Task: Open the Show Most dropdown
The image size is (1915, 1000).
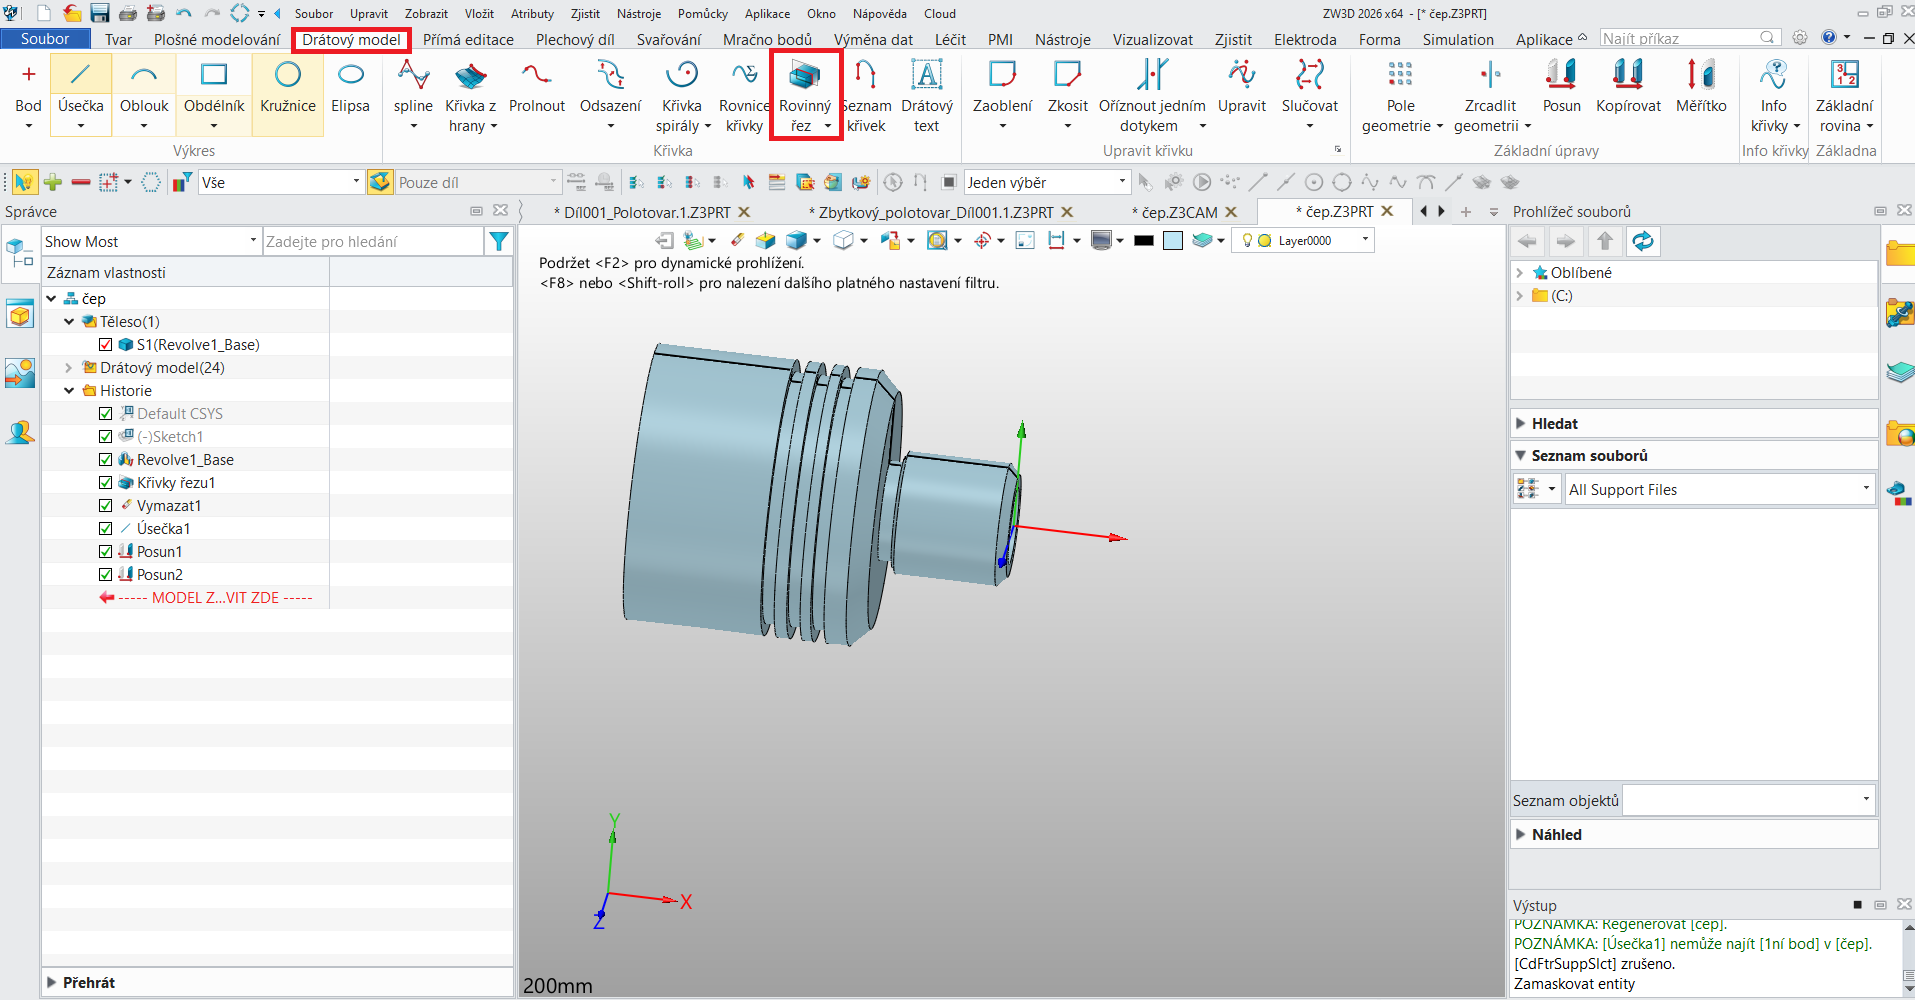Action: (x=151, y=242)
